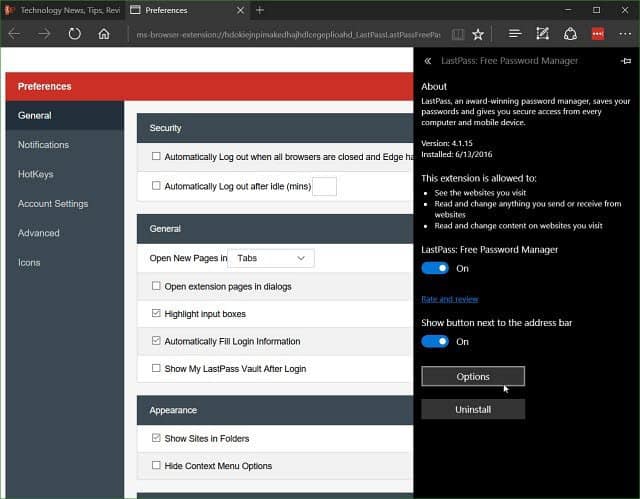This screenshot has height=499, width=640.
Task: Click the address bar URL
Action: pyautogui.click(x=288, y=35)
